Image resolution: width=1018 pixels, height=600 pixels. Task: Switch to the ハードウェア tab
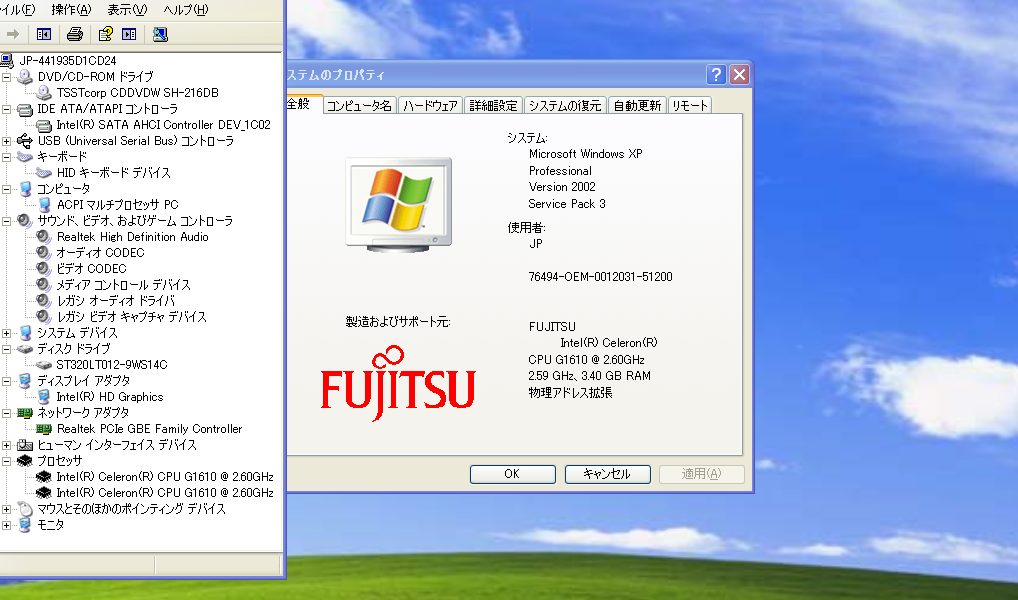point(430,105)
